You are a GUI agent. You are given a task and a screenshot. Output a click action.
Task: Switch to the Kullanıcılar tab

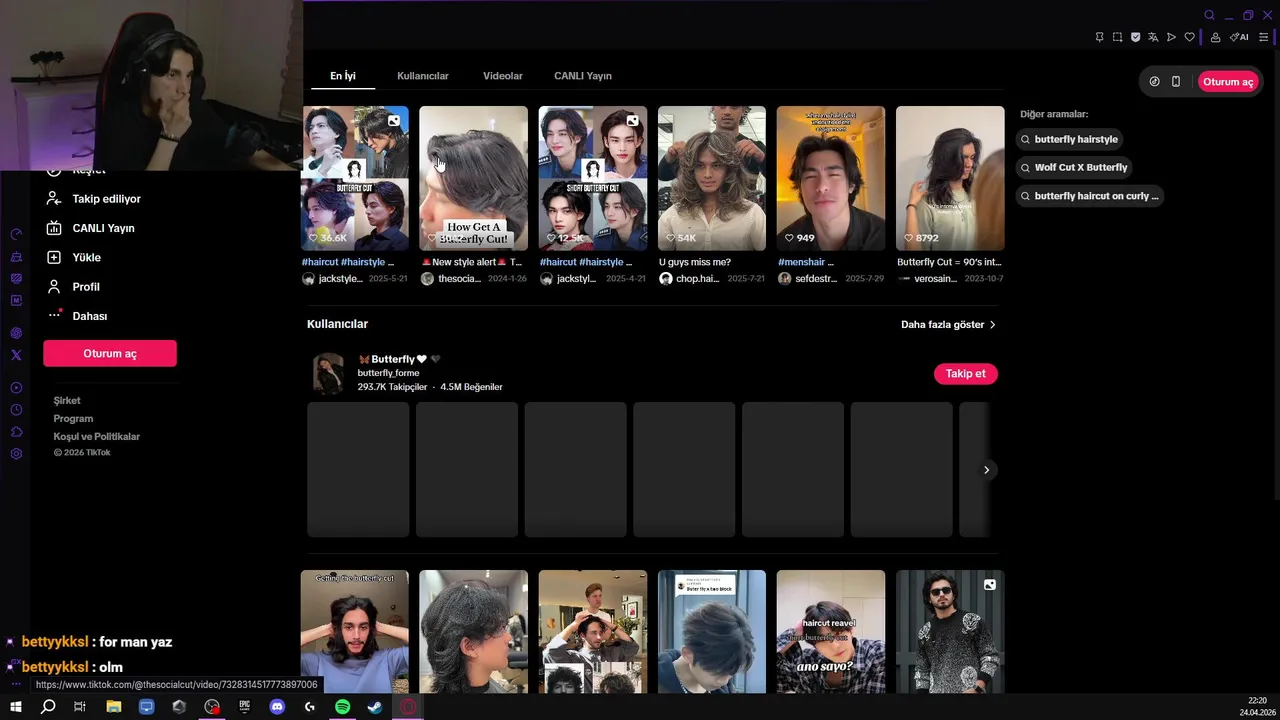(422, 76)
